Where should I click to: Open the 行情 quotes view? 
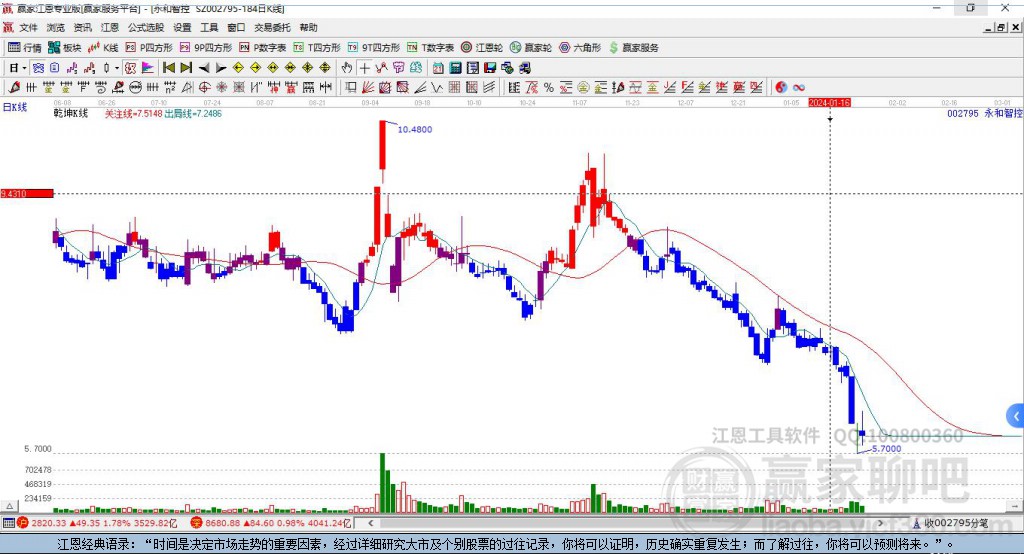point(25,48)
